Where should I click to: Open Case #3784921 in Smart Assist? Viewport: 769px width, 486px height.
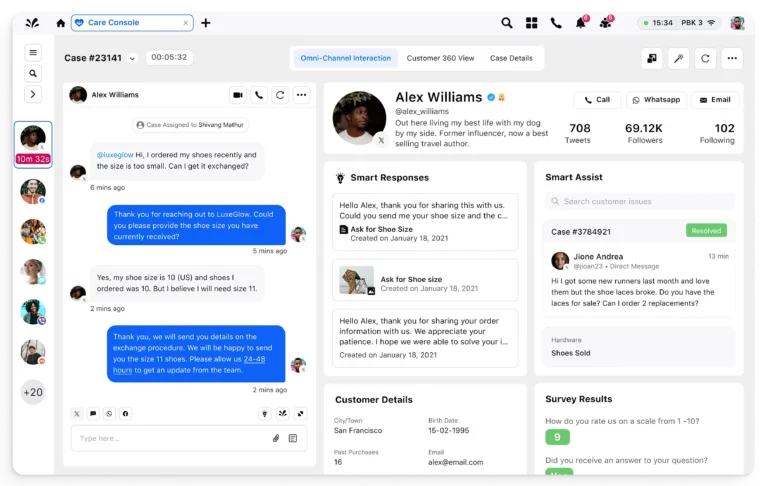(x=581, y=232)
